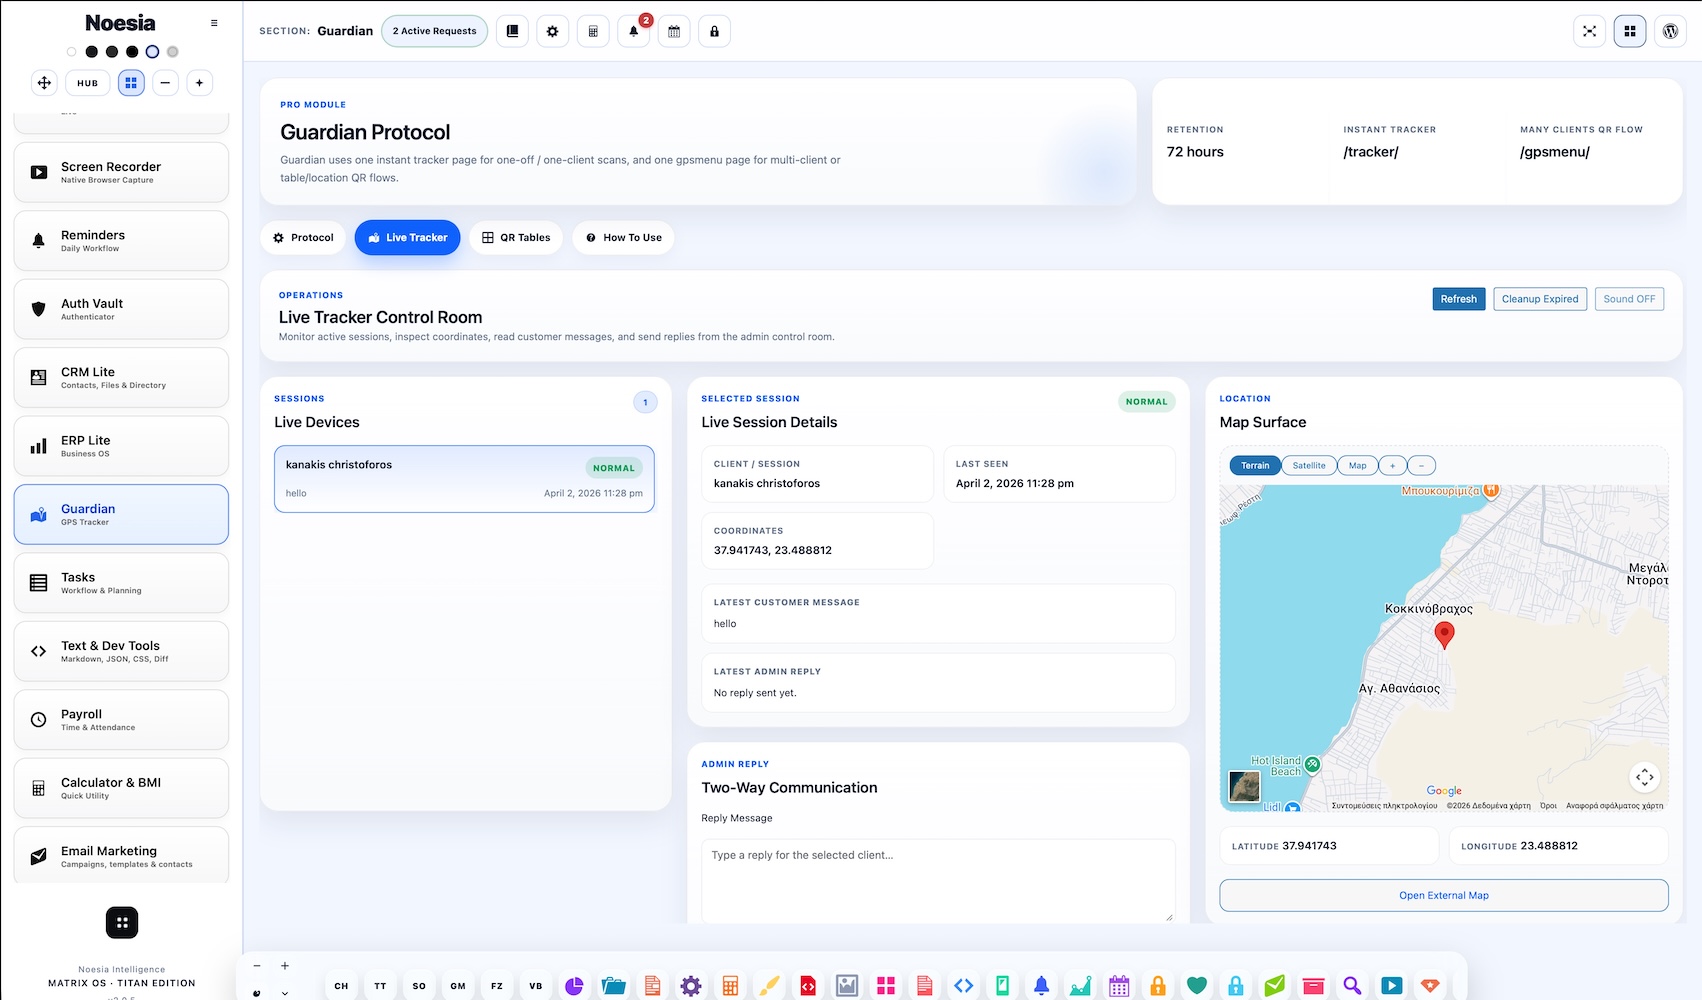Click the WordPress icon in the top right

tap(1670, 31)
